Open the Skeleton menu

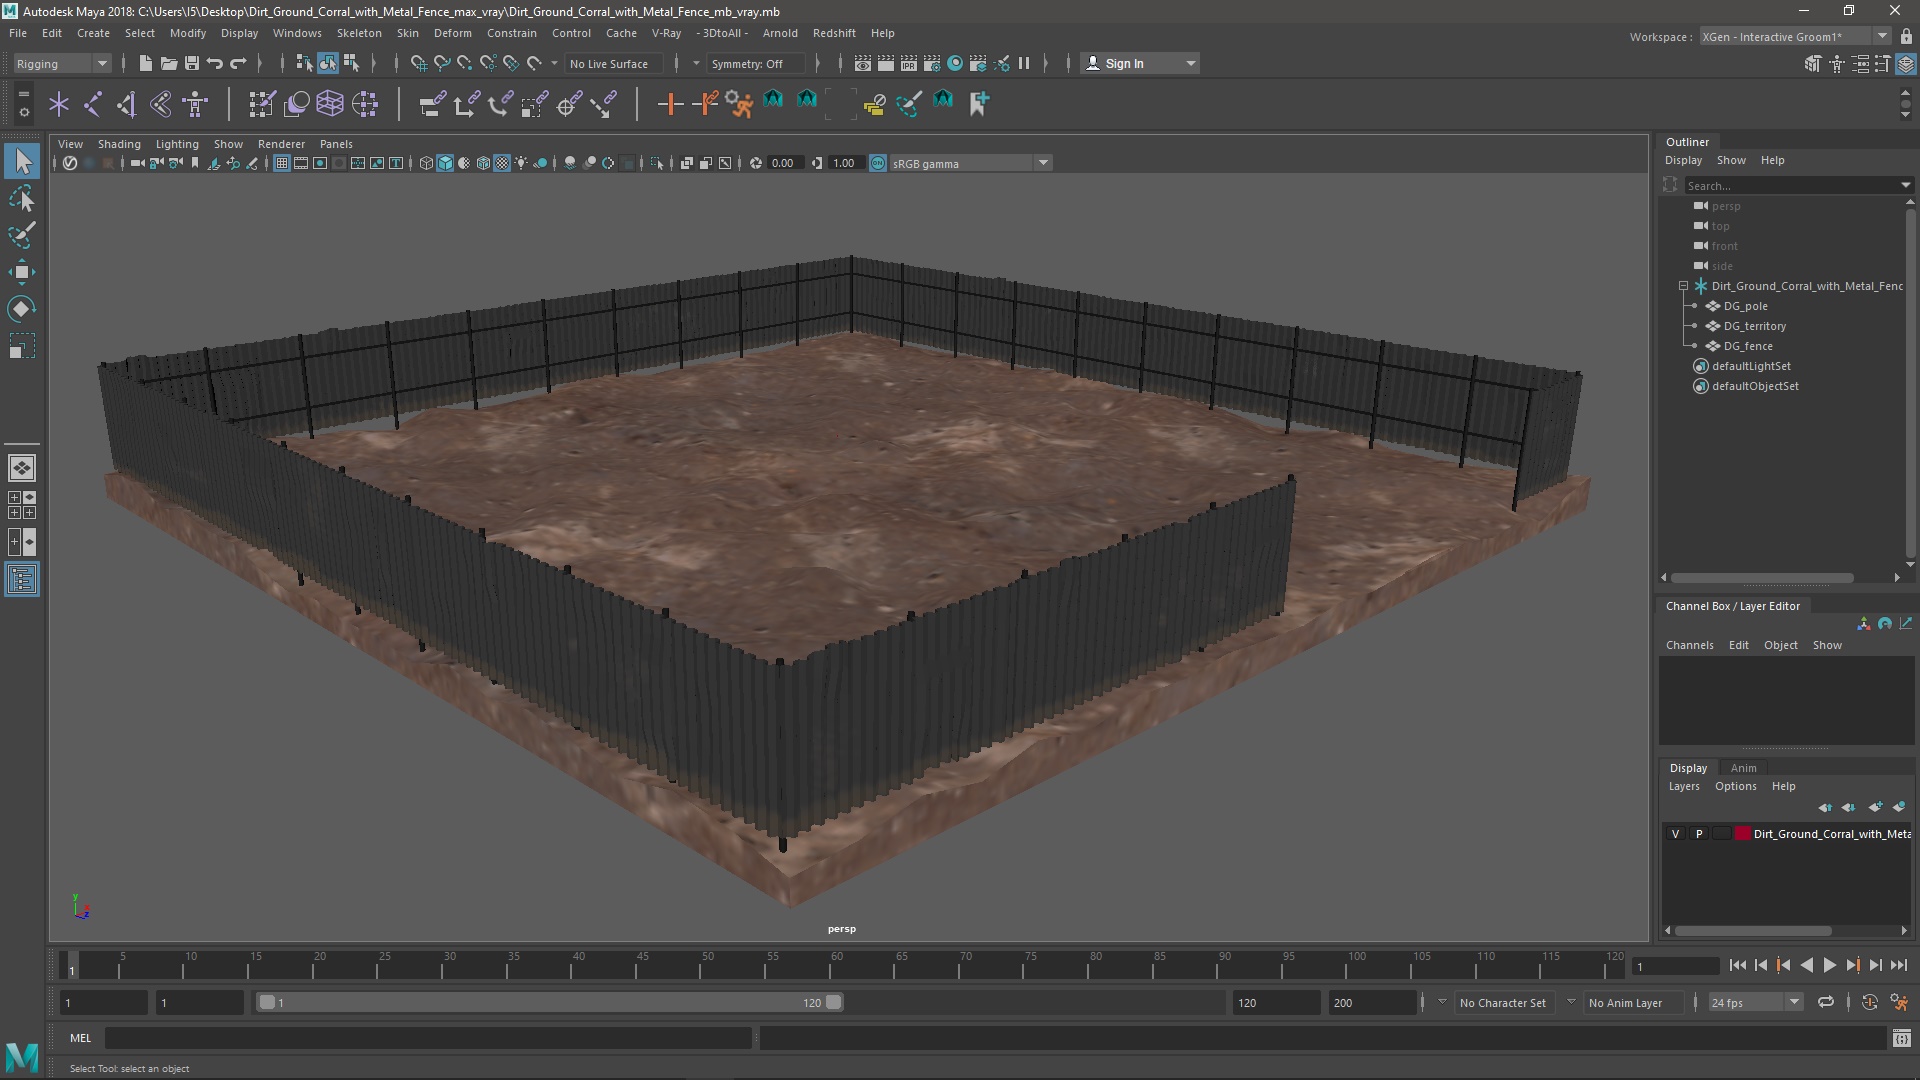pos(358,33)
